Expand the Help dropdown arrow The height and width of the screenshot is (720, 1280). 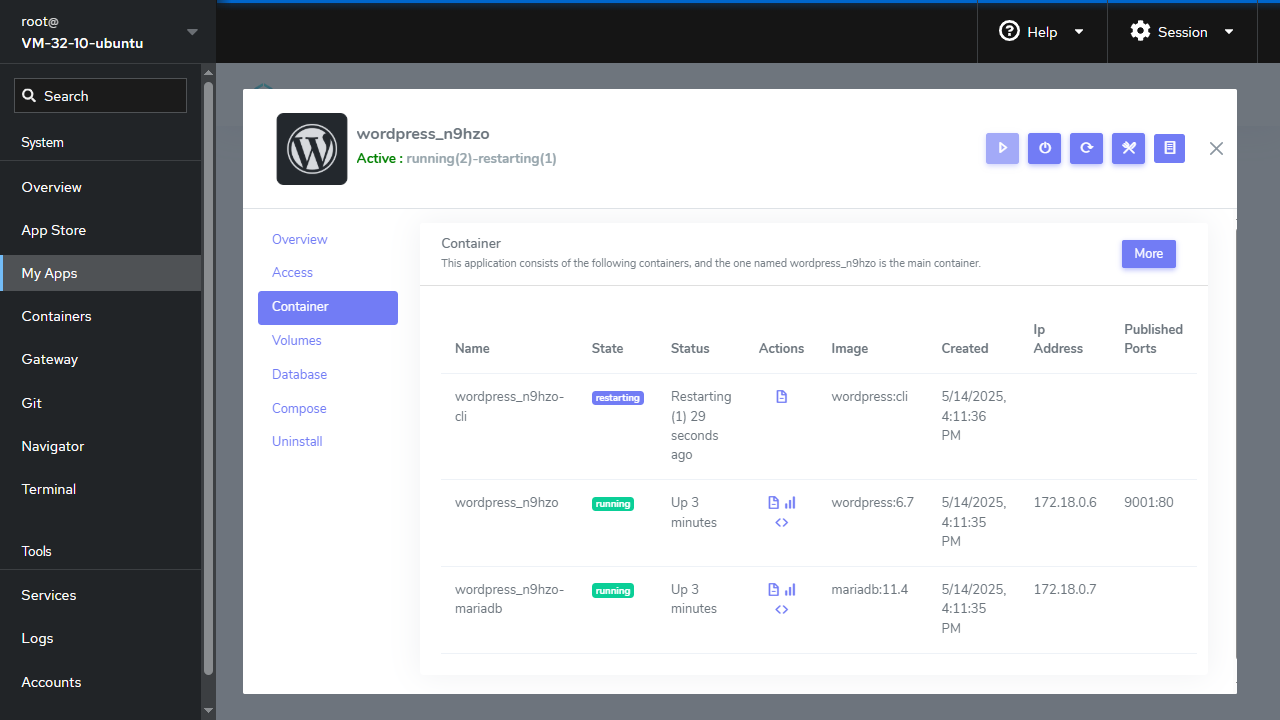1079,32
